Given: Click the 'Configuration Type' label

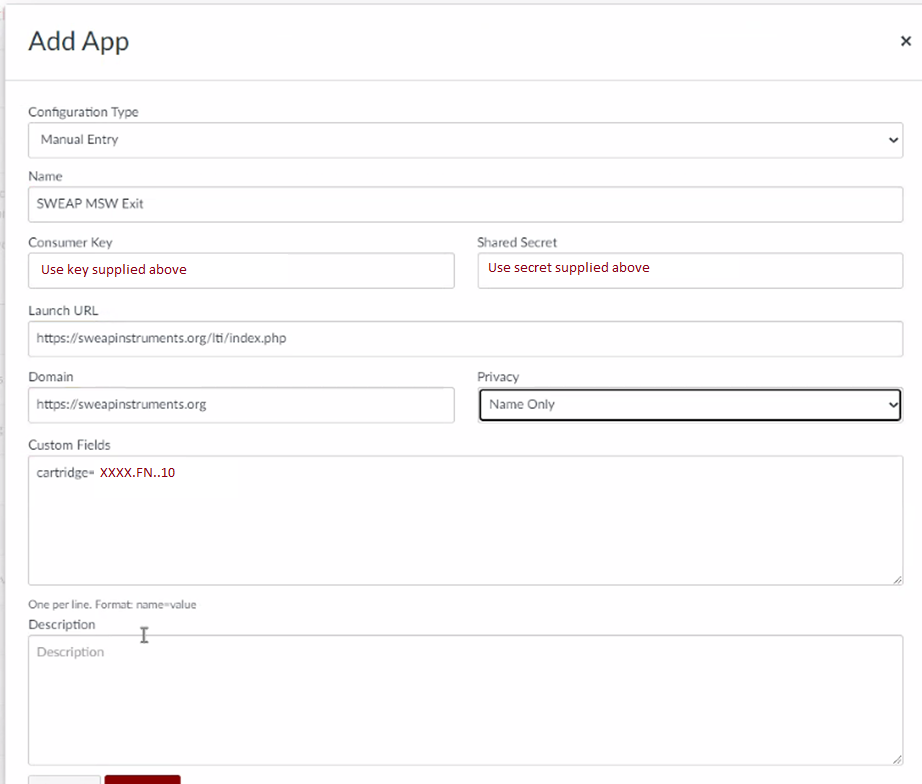Looking at the screenshot, I should [x=83, y=112].
